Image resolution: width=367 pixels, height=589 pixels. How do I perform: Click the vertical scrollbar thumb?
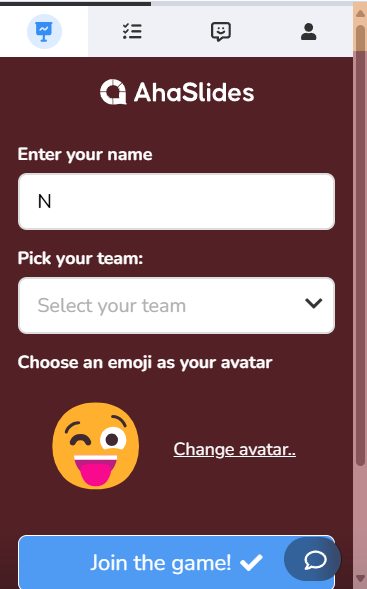point(360,244)
